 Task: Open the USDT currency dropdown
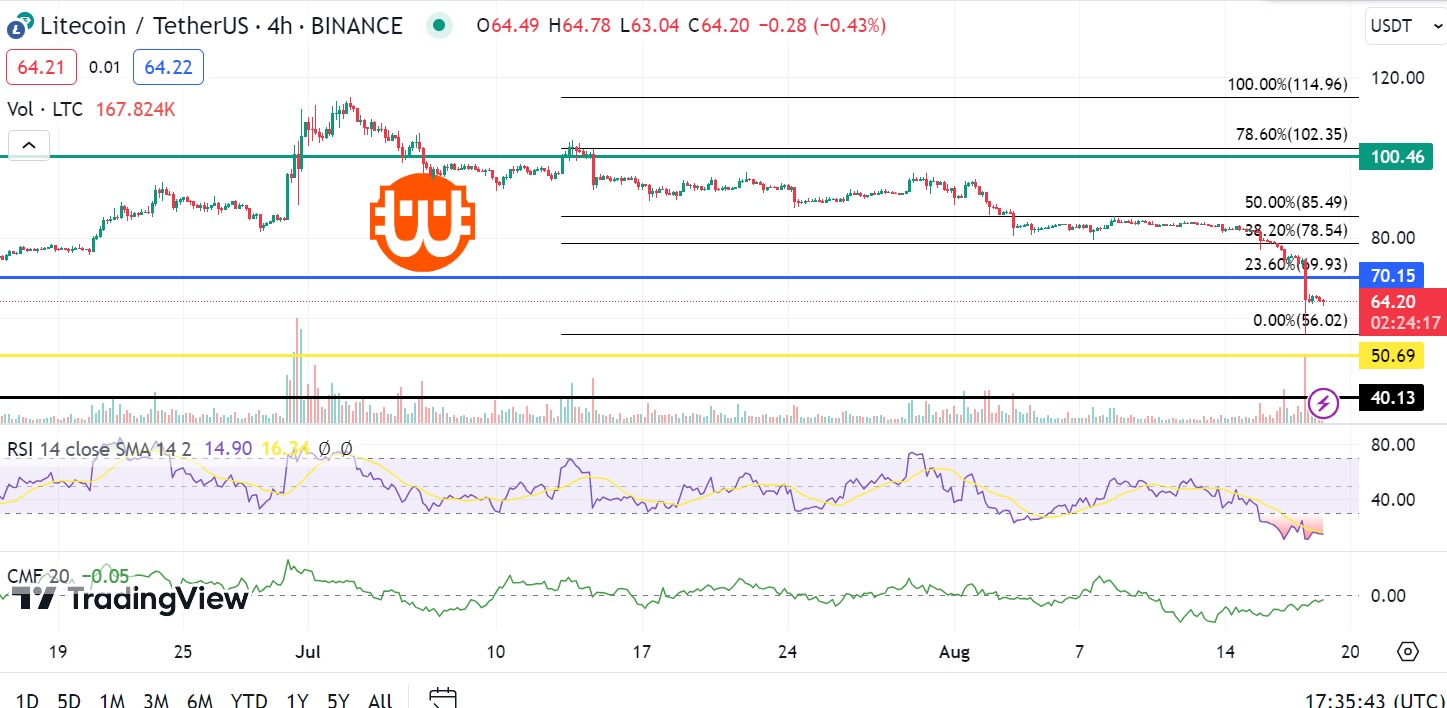point(1404,24)
